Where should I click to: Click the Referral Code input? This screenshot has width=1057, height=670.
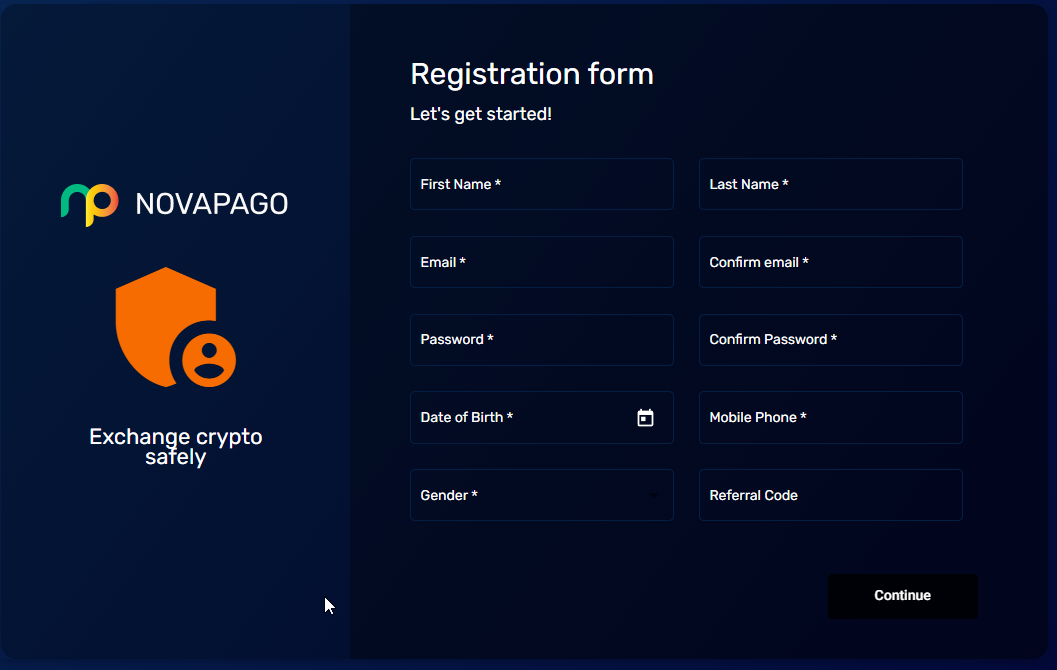point(830,495)
